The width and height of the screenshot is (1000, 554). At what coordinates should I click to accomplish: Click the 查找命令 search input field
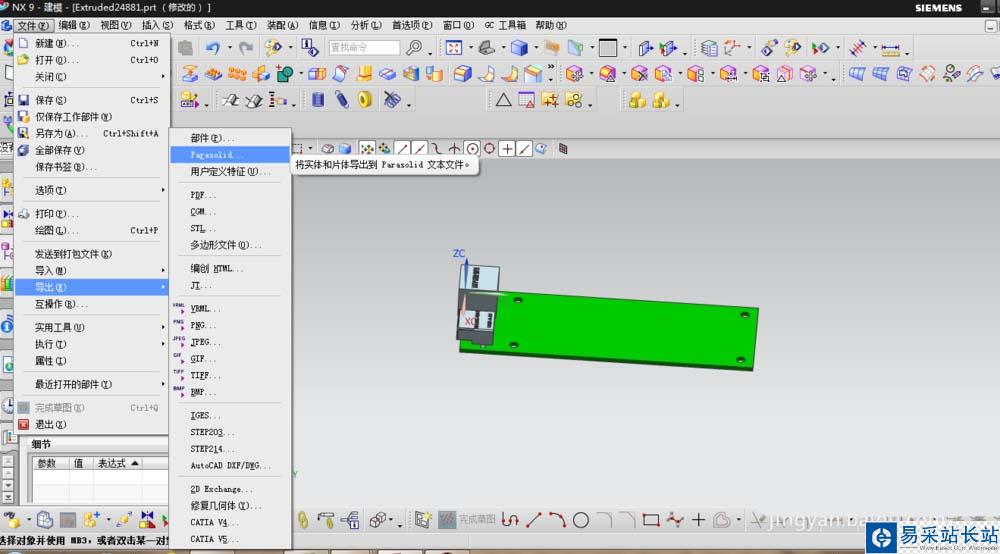click(x=364, y=48)
